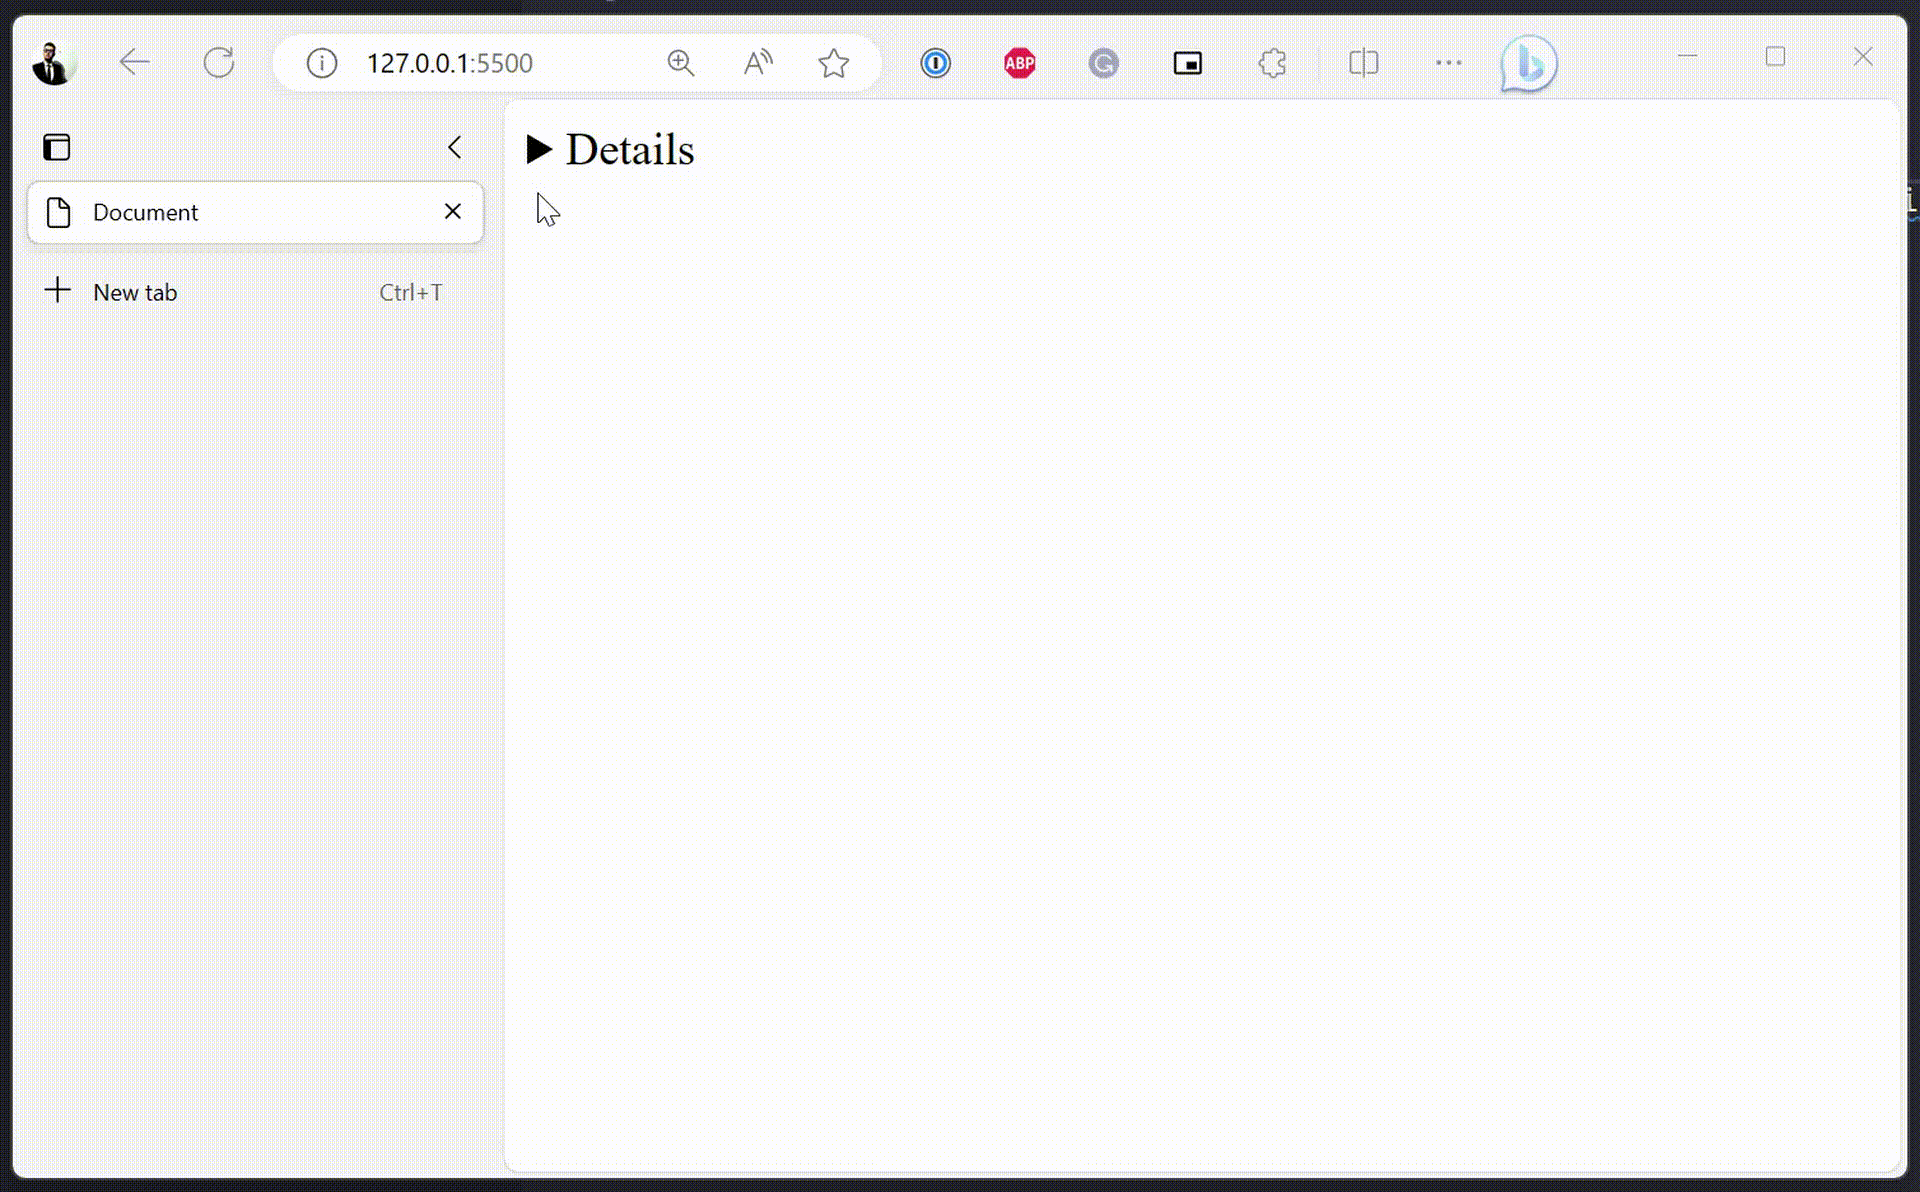Open the 1Password extension icon
The width and height of the screenshot is (1920, 1192).
pyautogui.click(x=935, y=63)
